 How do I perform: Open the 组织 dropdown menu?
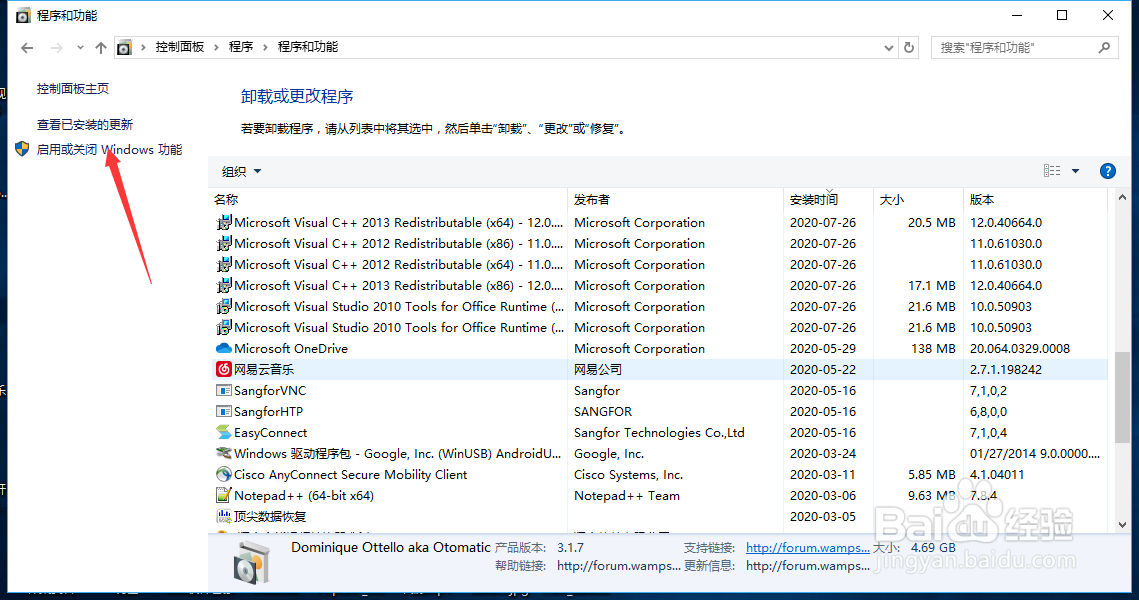click(x=241, y=171)
